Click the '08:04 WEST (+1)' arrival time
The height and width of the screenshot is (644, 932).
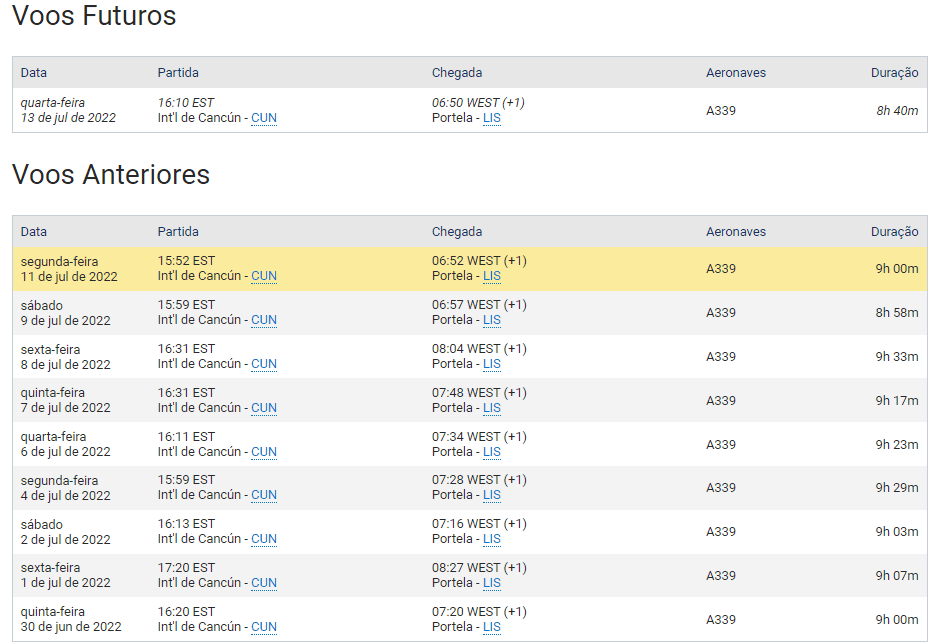[x=479, y=349]
